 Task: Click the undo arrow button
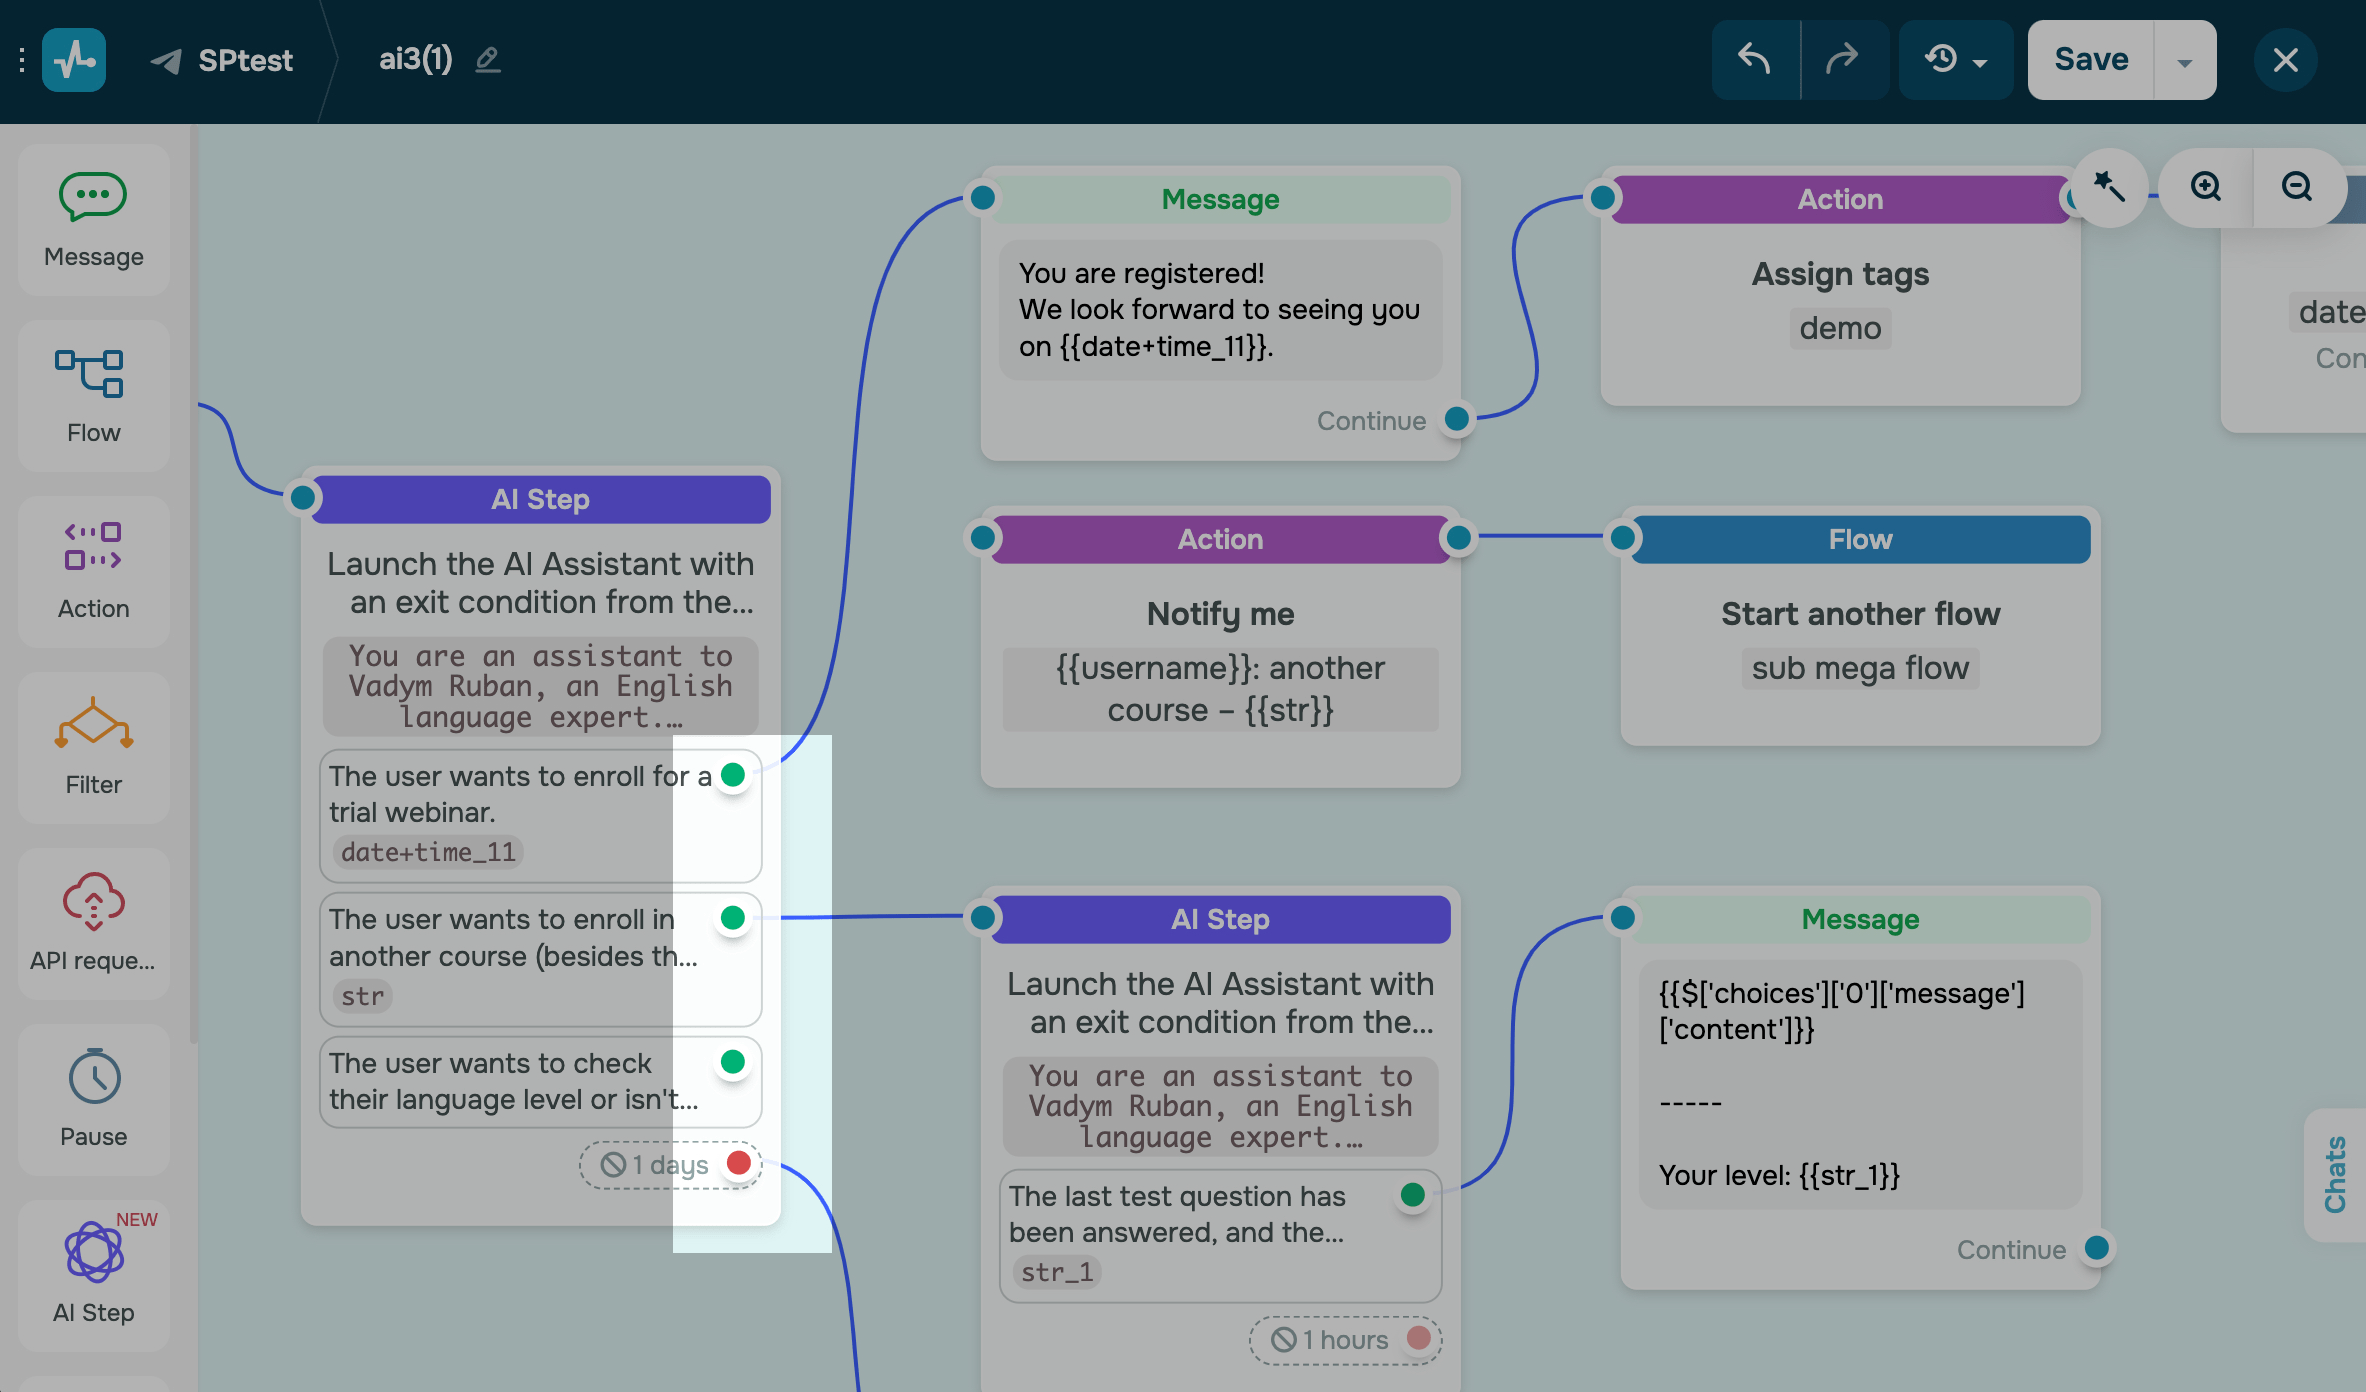tap(1755, 60)
